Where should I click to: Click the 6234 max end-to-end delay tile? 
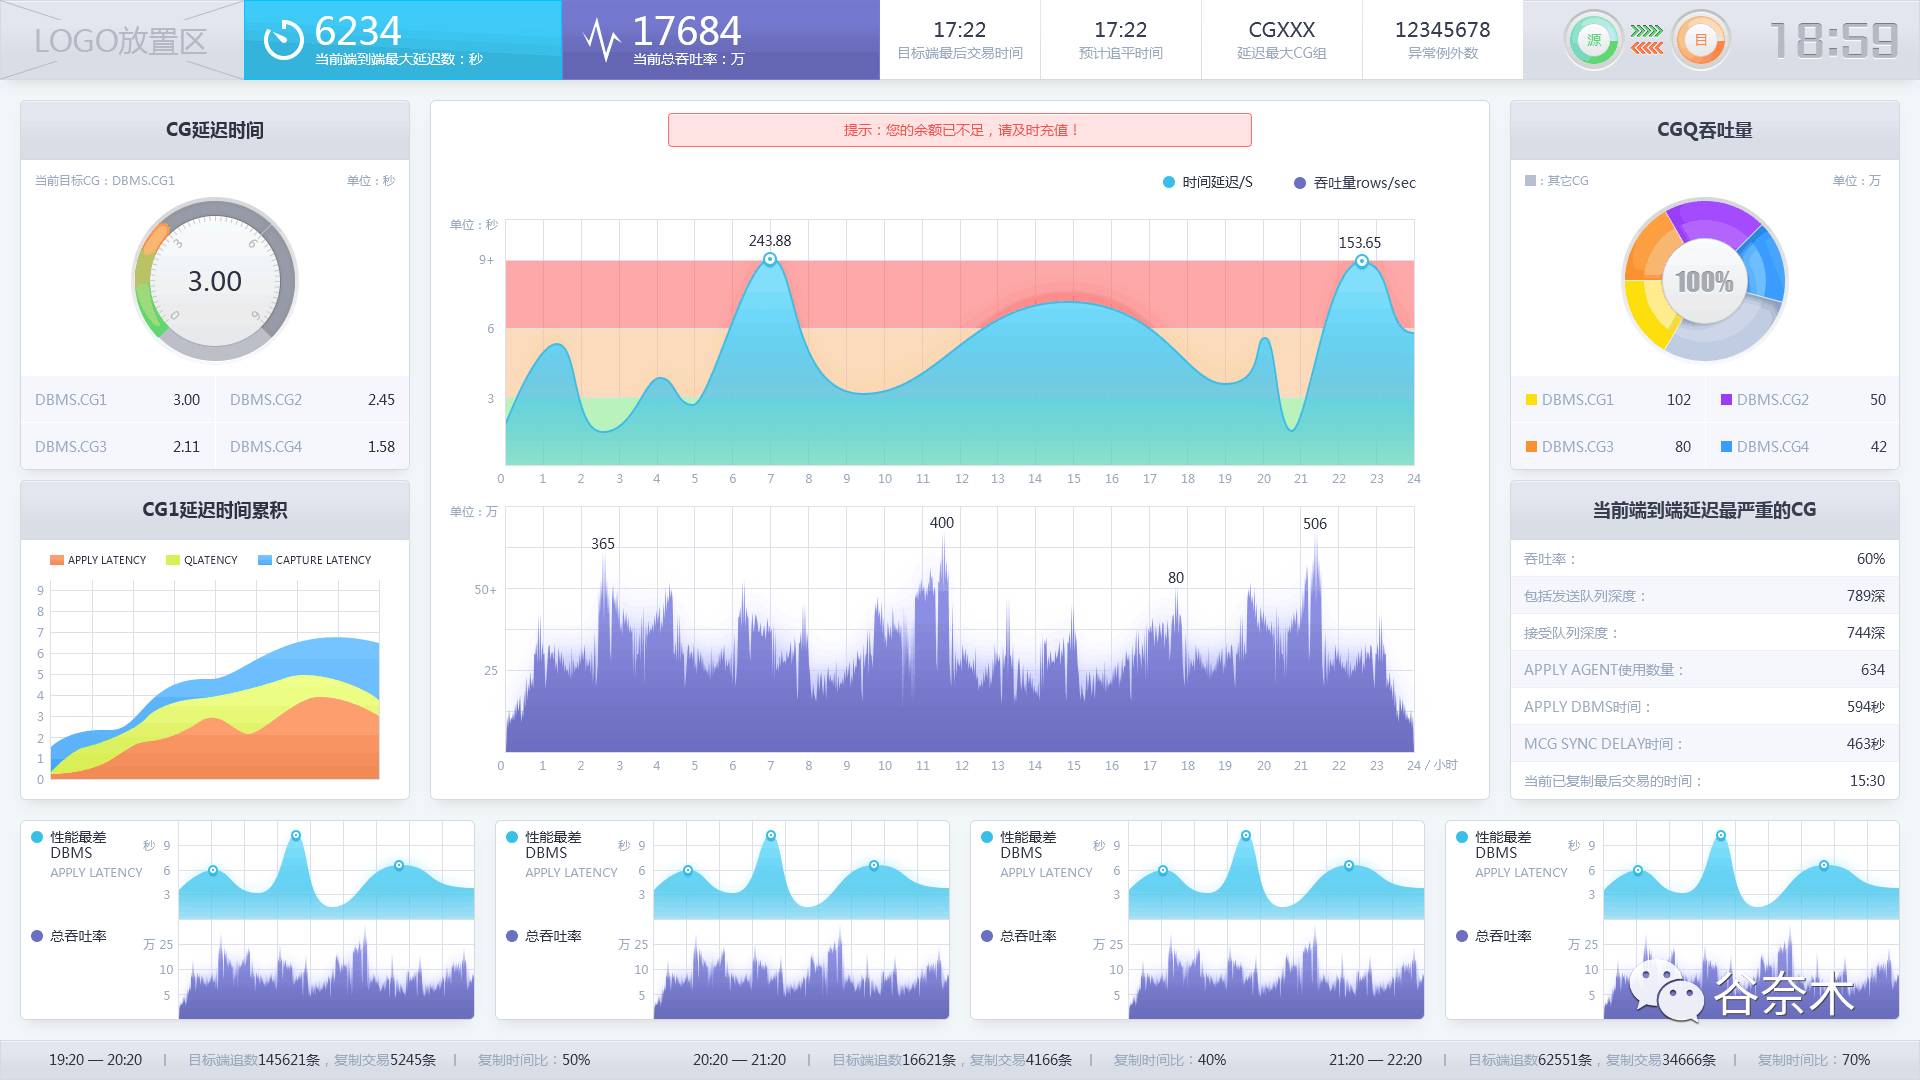[403, 40]
